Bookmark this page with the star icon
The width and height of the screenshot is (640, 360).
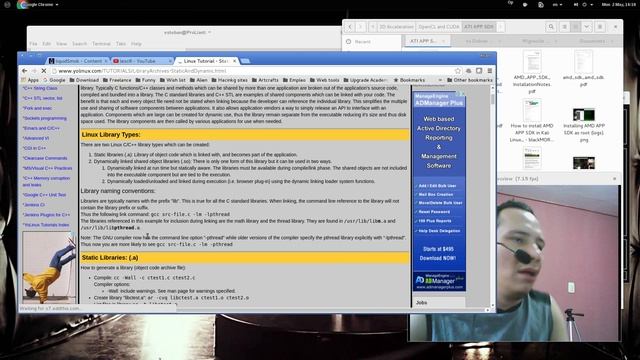[458, 71]
